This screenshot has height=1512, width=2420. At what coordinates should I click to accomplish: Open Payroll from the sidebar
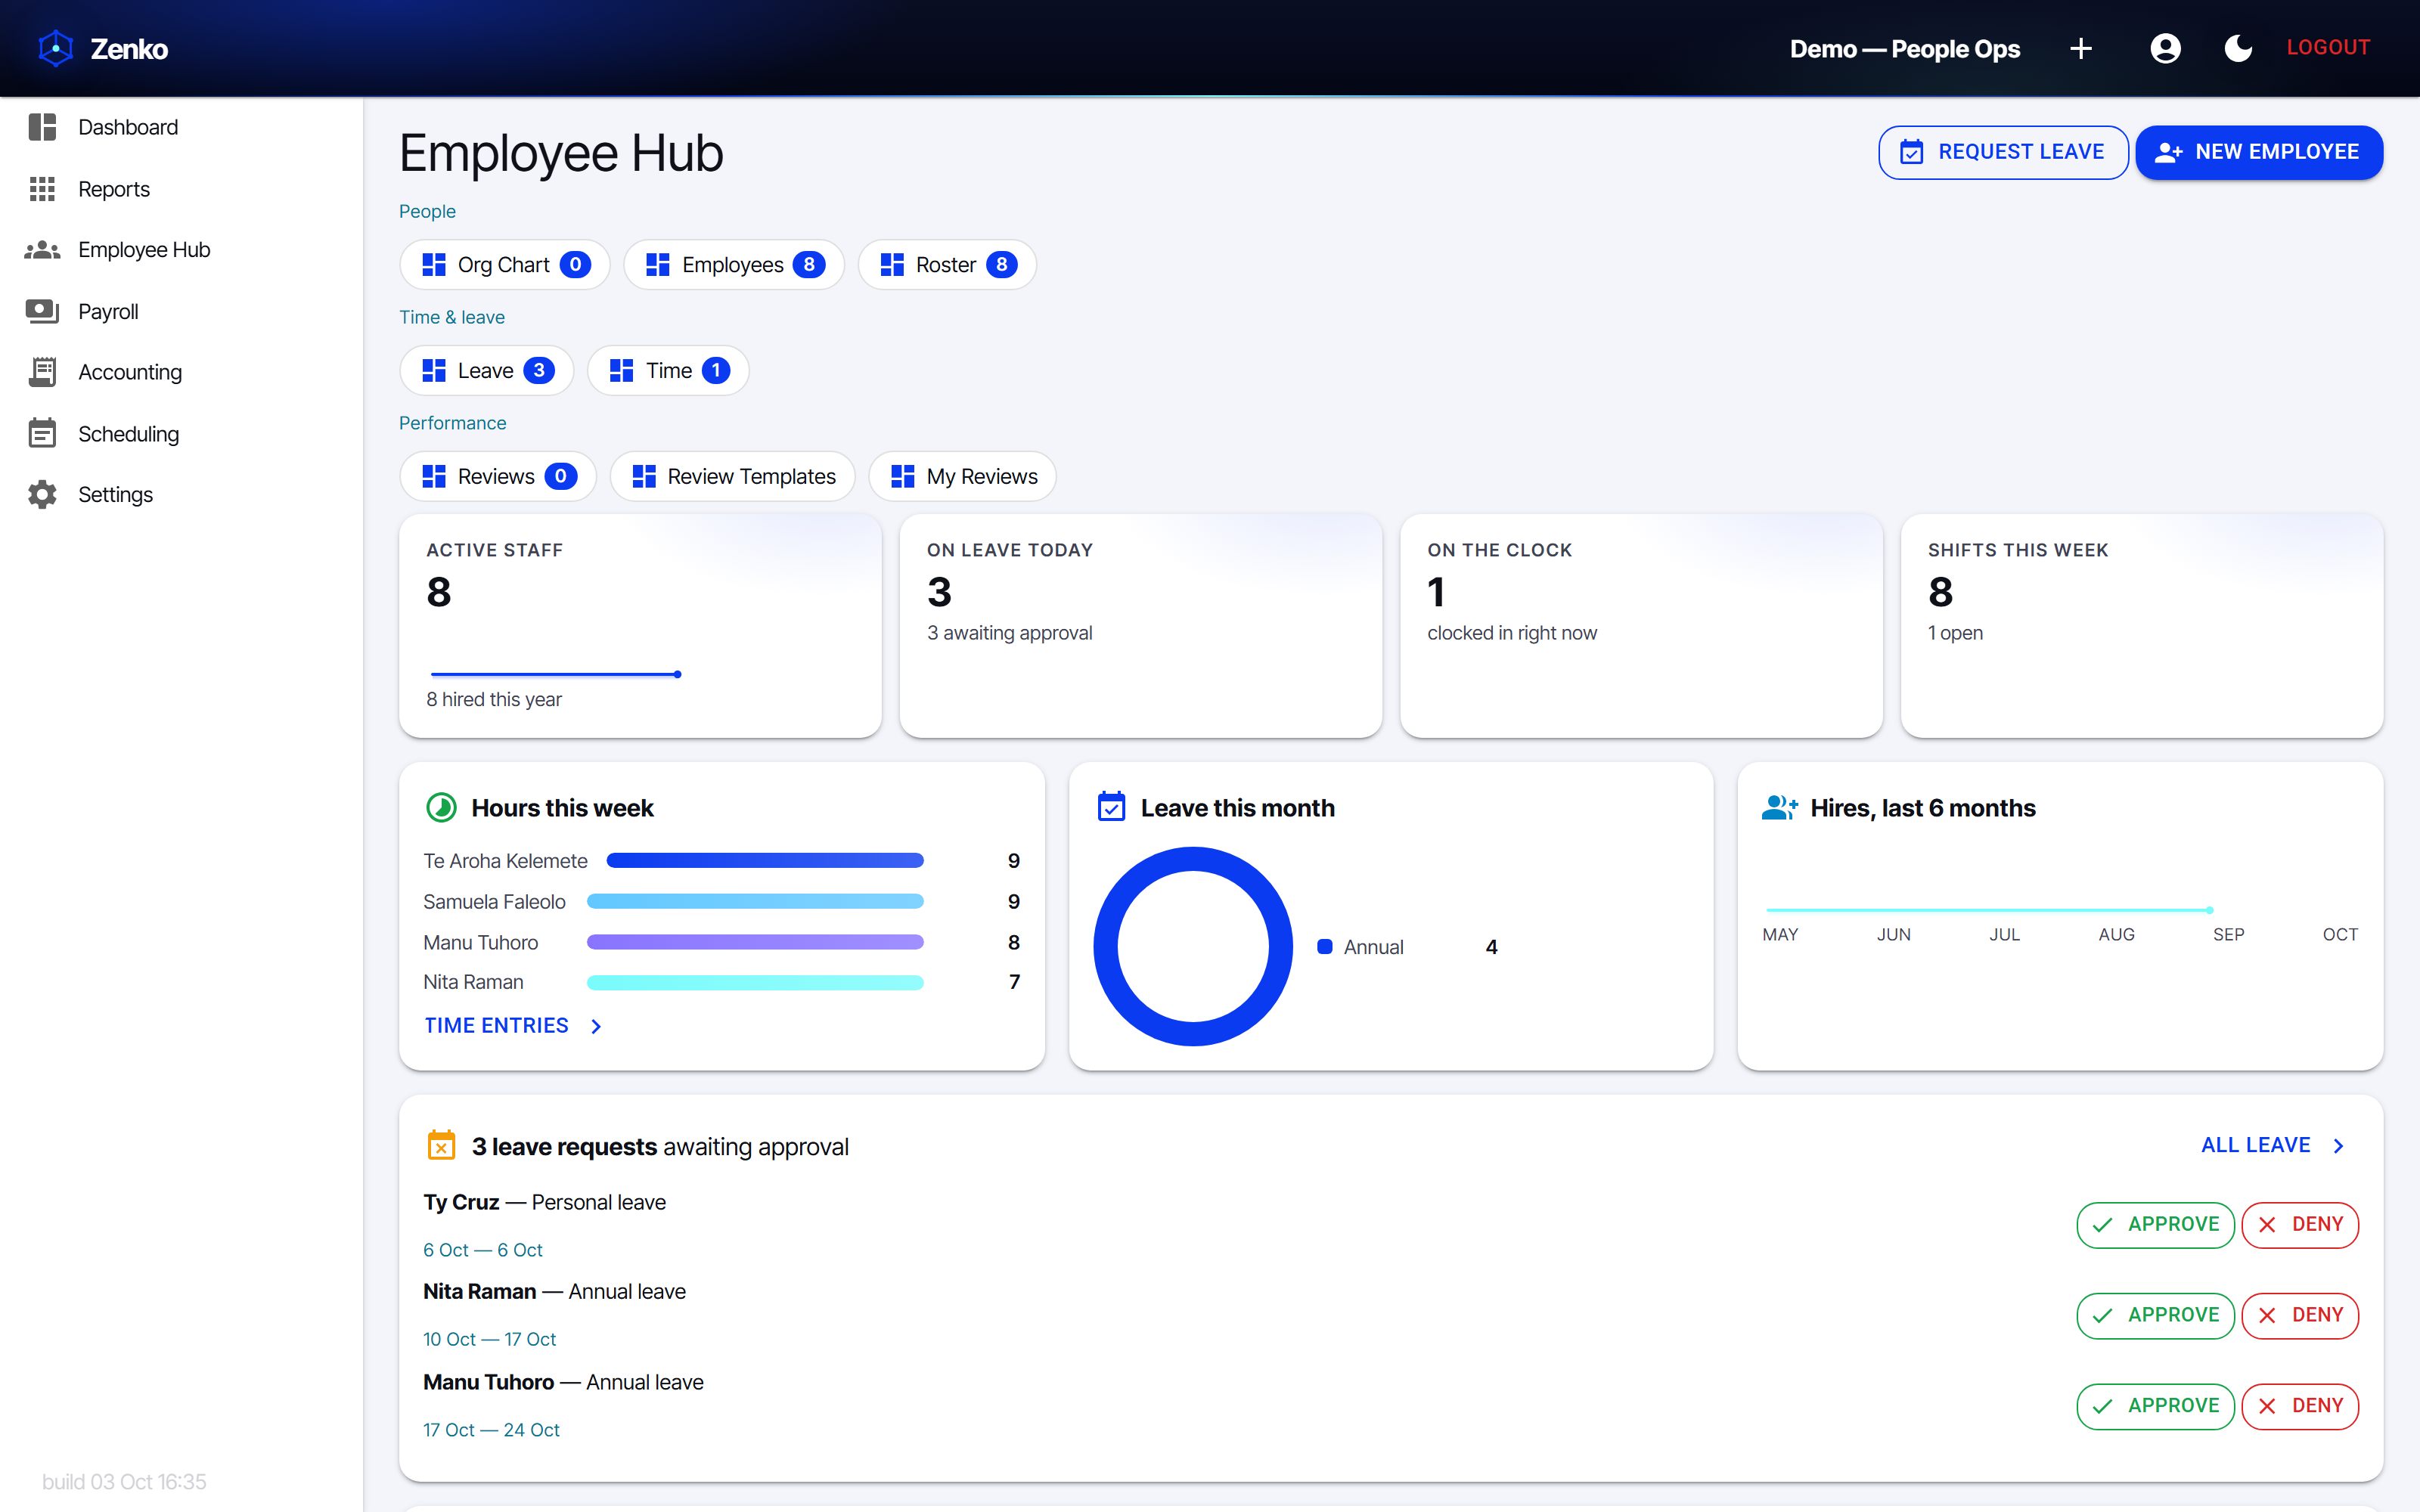[181, 312]
